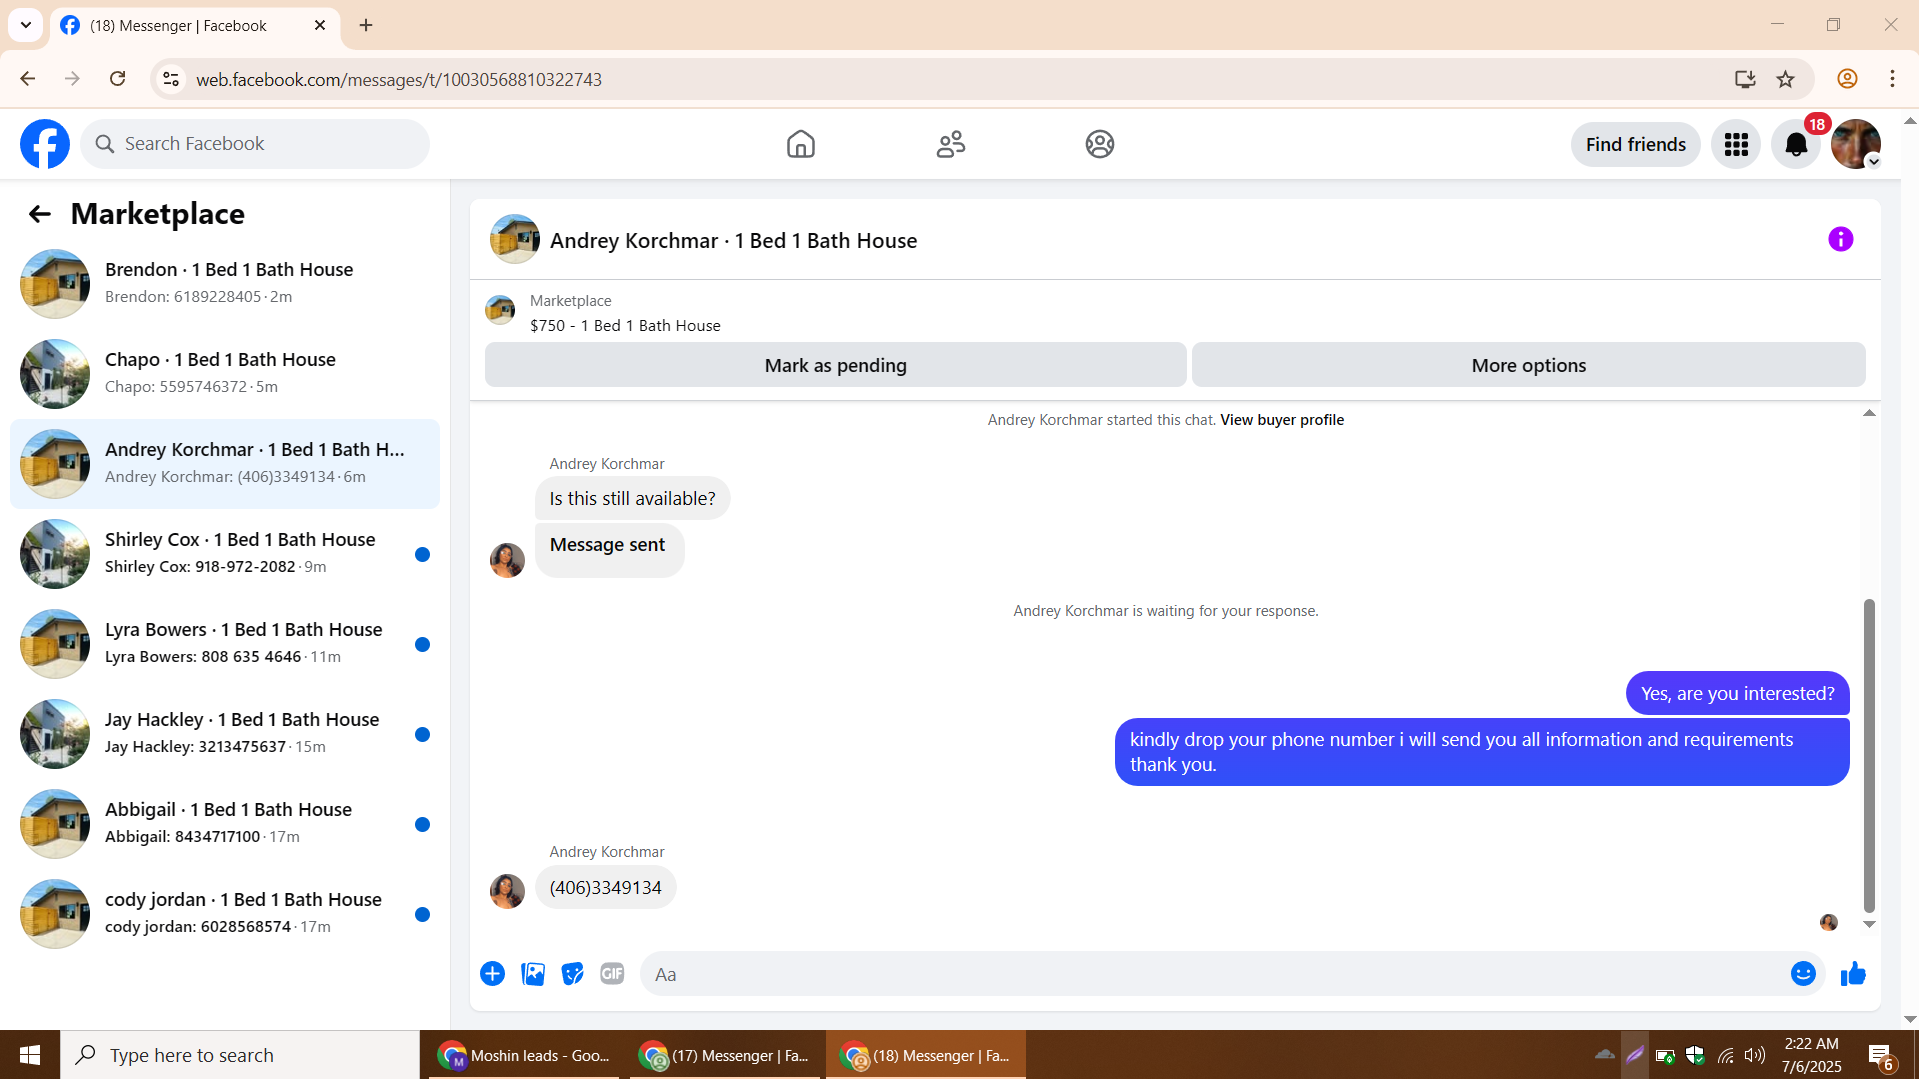Attach a photo using the image icon

coord(533,974)
